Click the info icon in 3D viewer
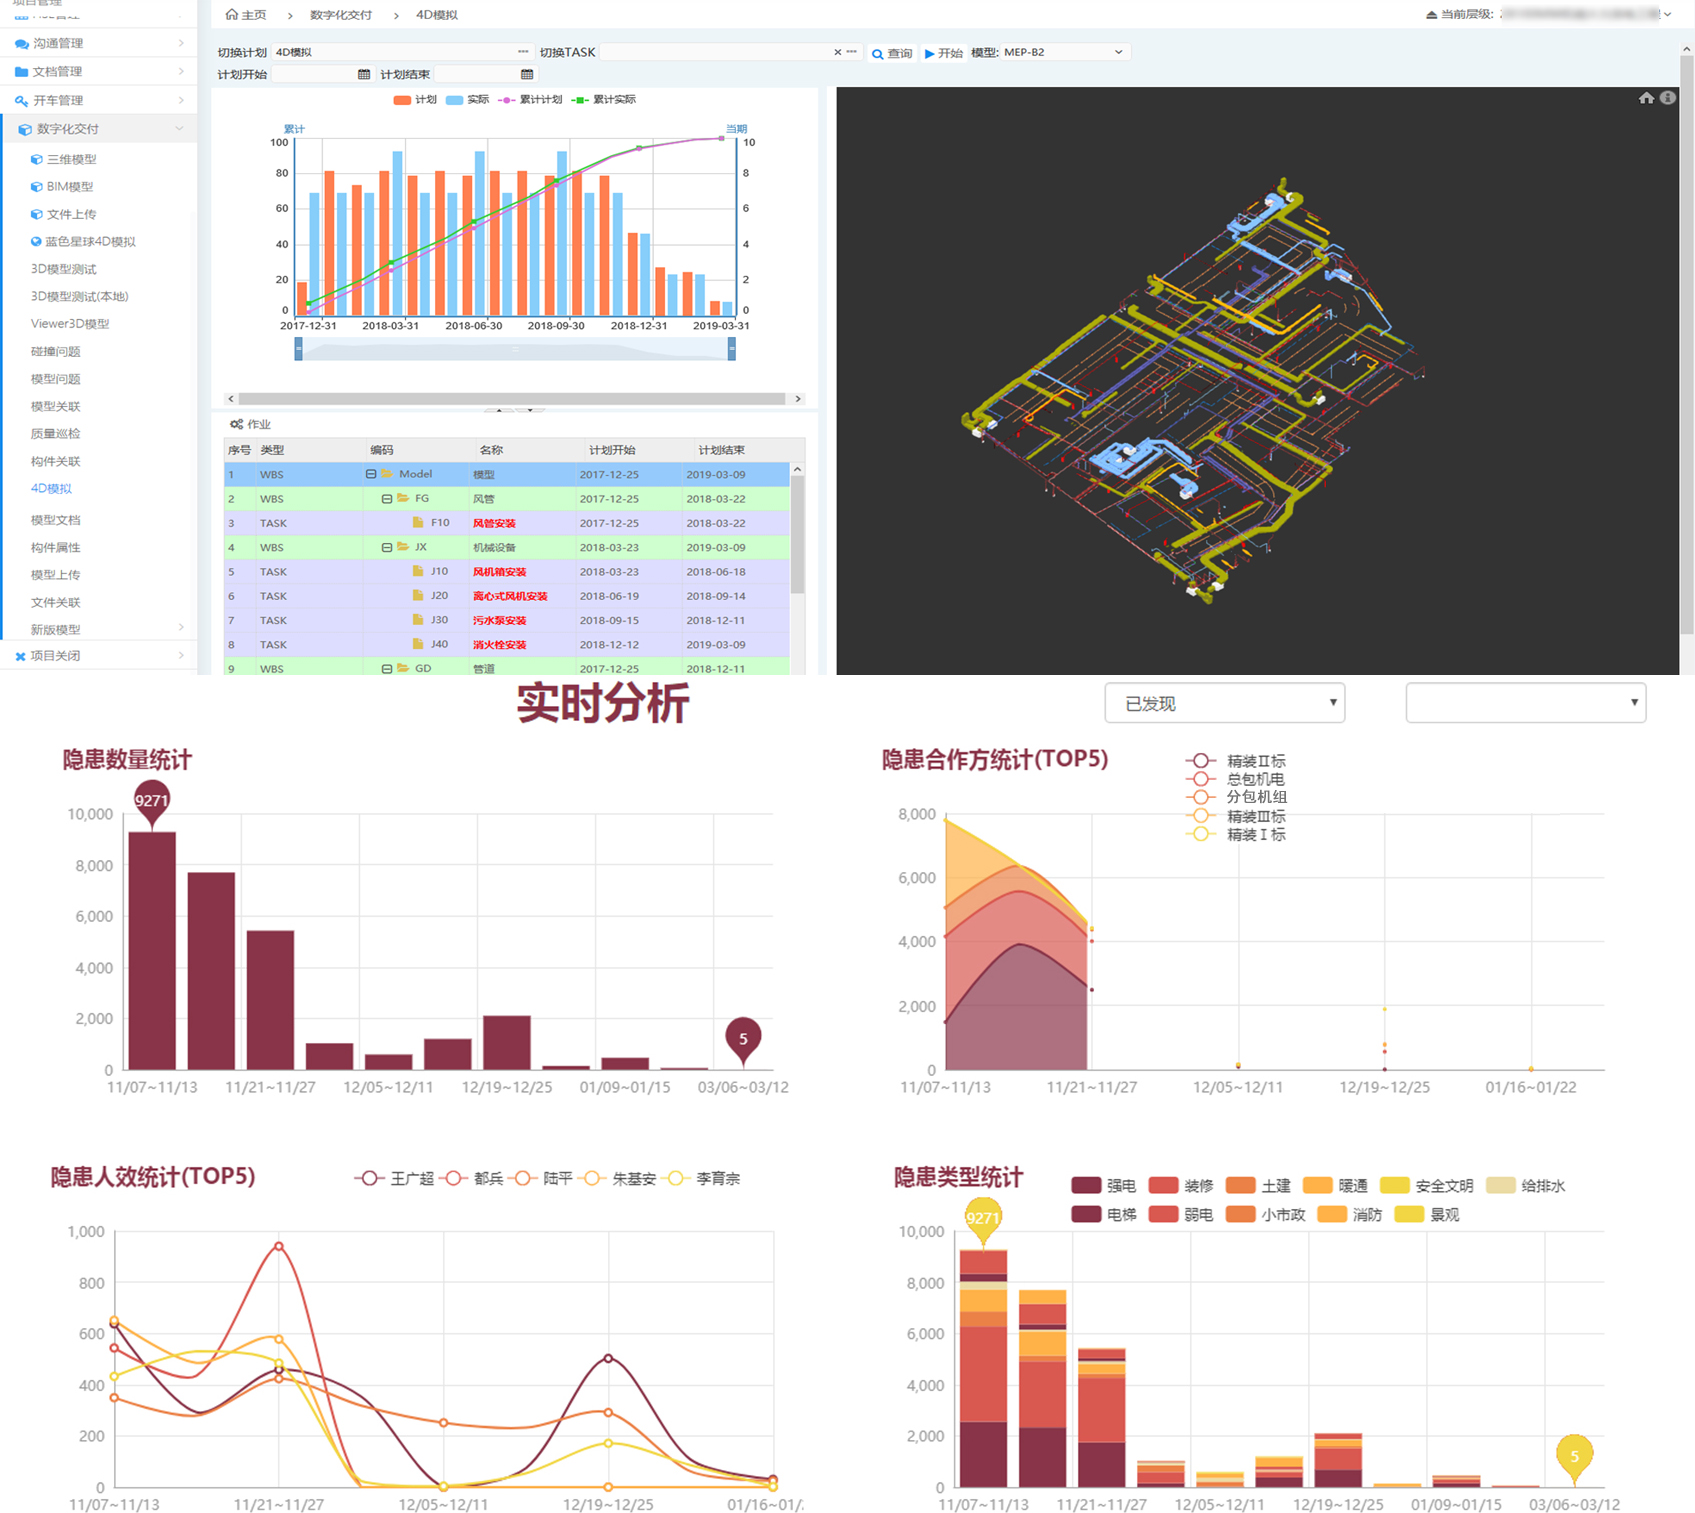This screenshot has width=1695, height=1513. click(x=1667, y=98)
